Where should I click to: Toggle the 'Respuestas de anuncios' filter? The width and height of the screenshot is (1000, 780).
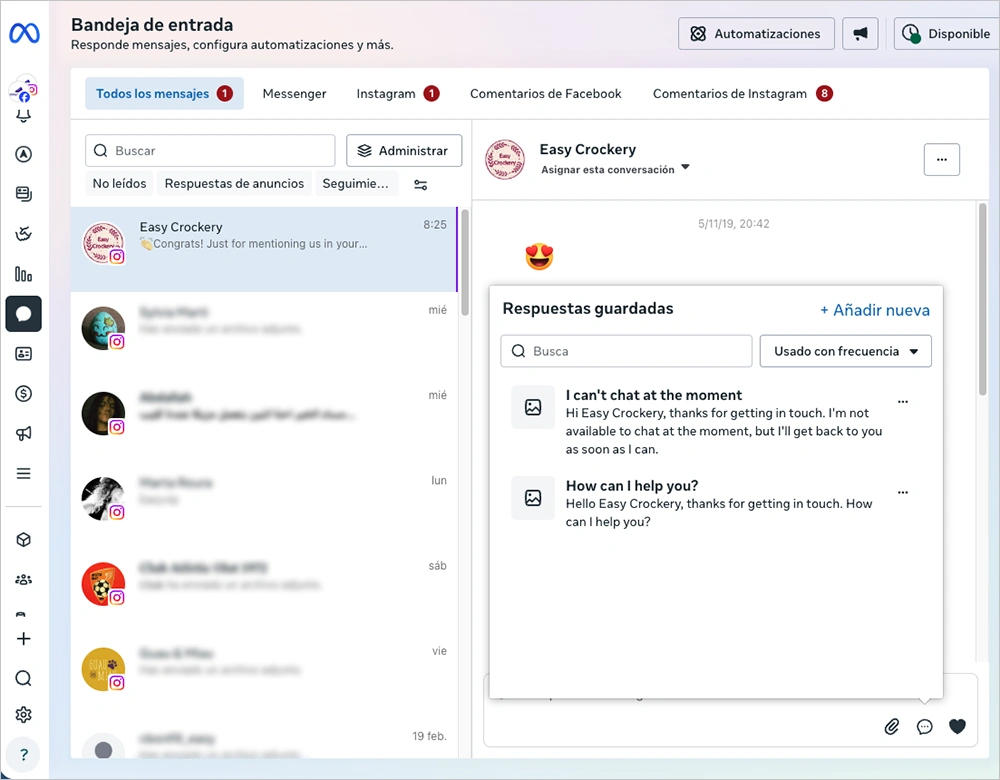(234, 183)
